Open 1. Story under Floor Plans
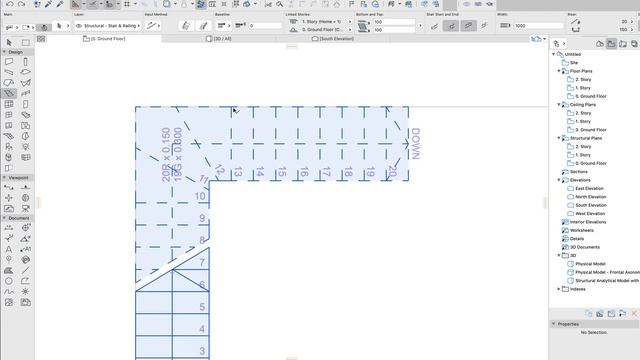The width and height of the screenshot is (640, 360). [583, 88]
